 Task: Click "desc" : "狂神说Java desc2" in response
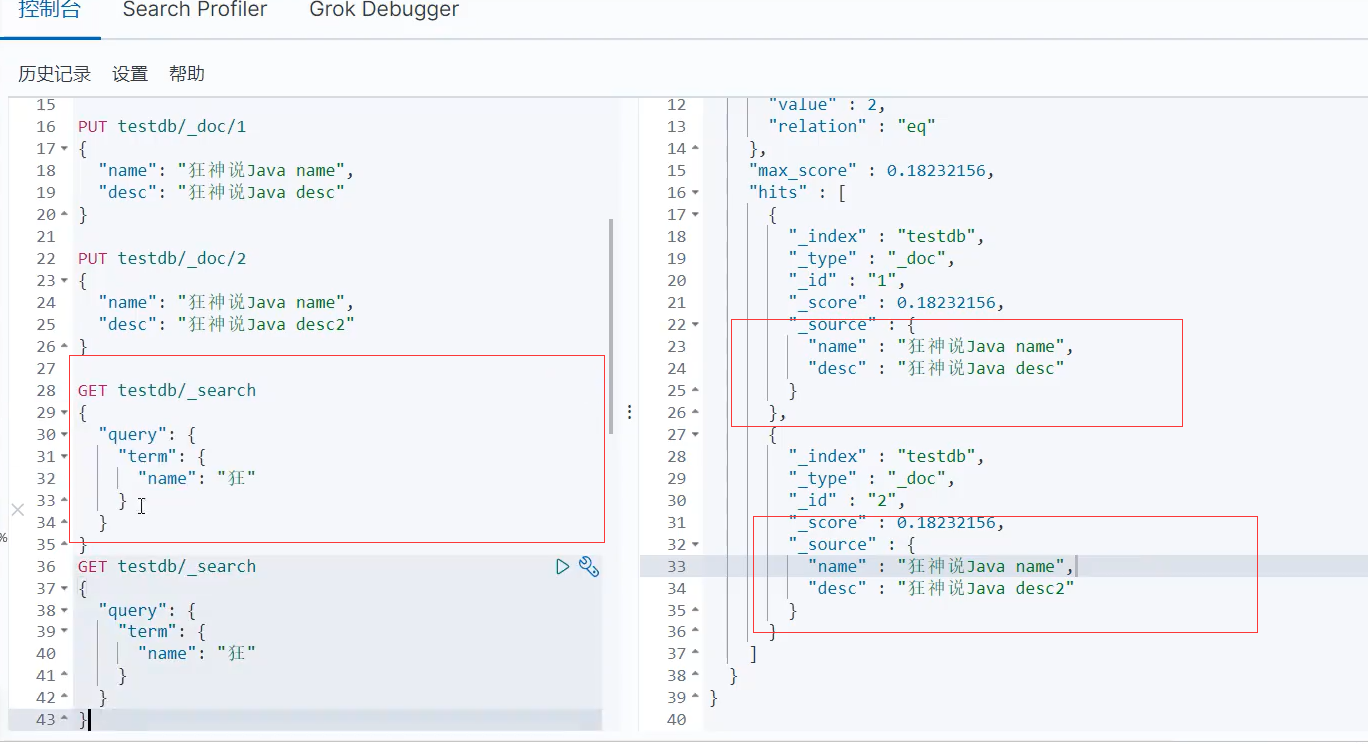click(x=941, y=589)
